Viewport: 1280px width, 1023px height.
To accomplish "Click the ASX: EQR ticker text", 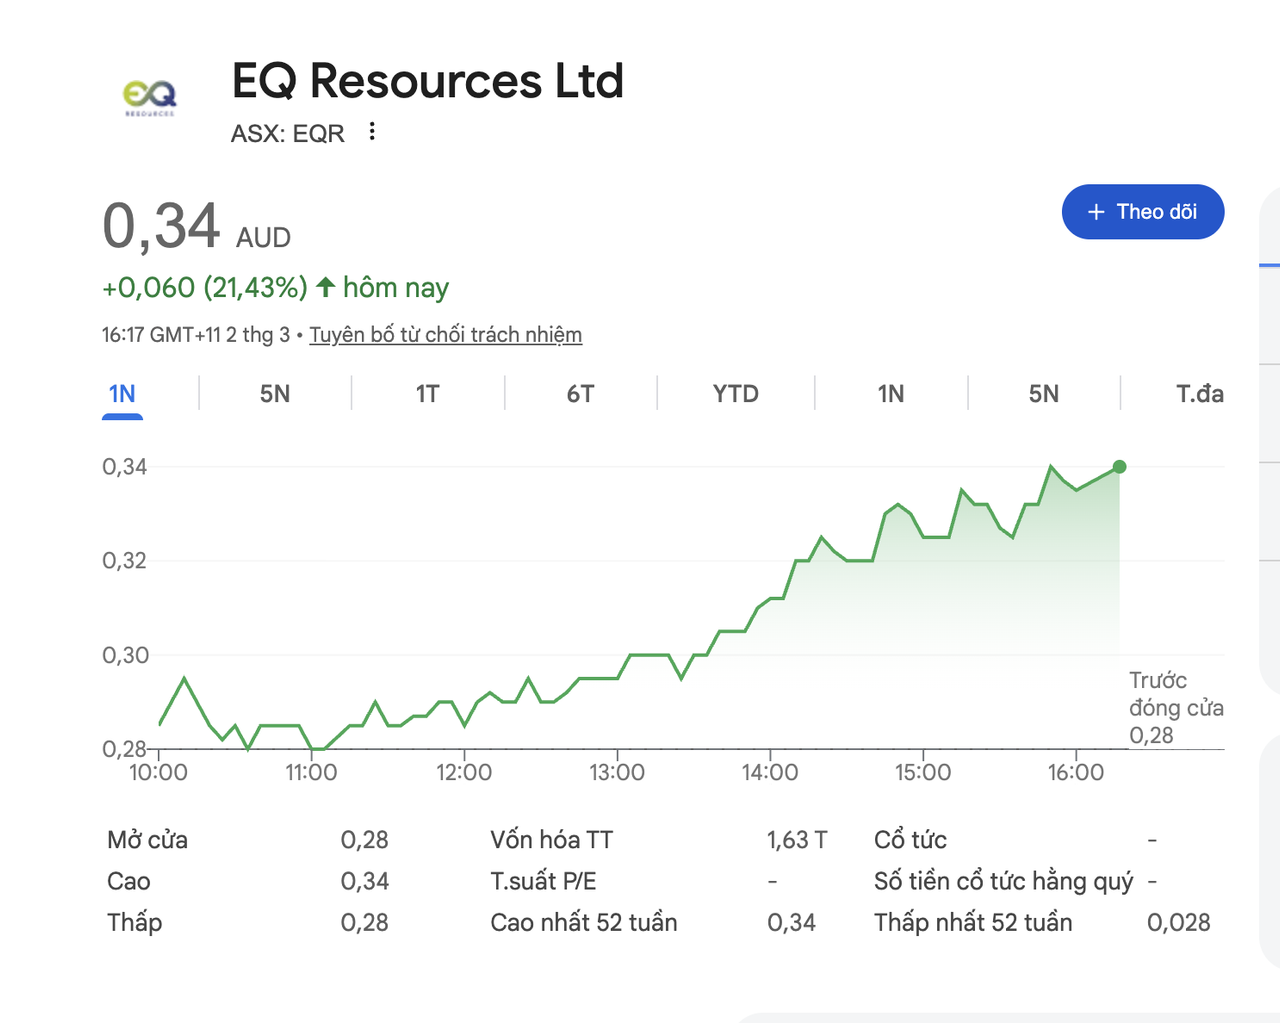I will coord(288,133).
